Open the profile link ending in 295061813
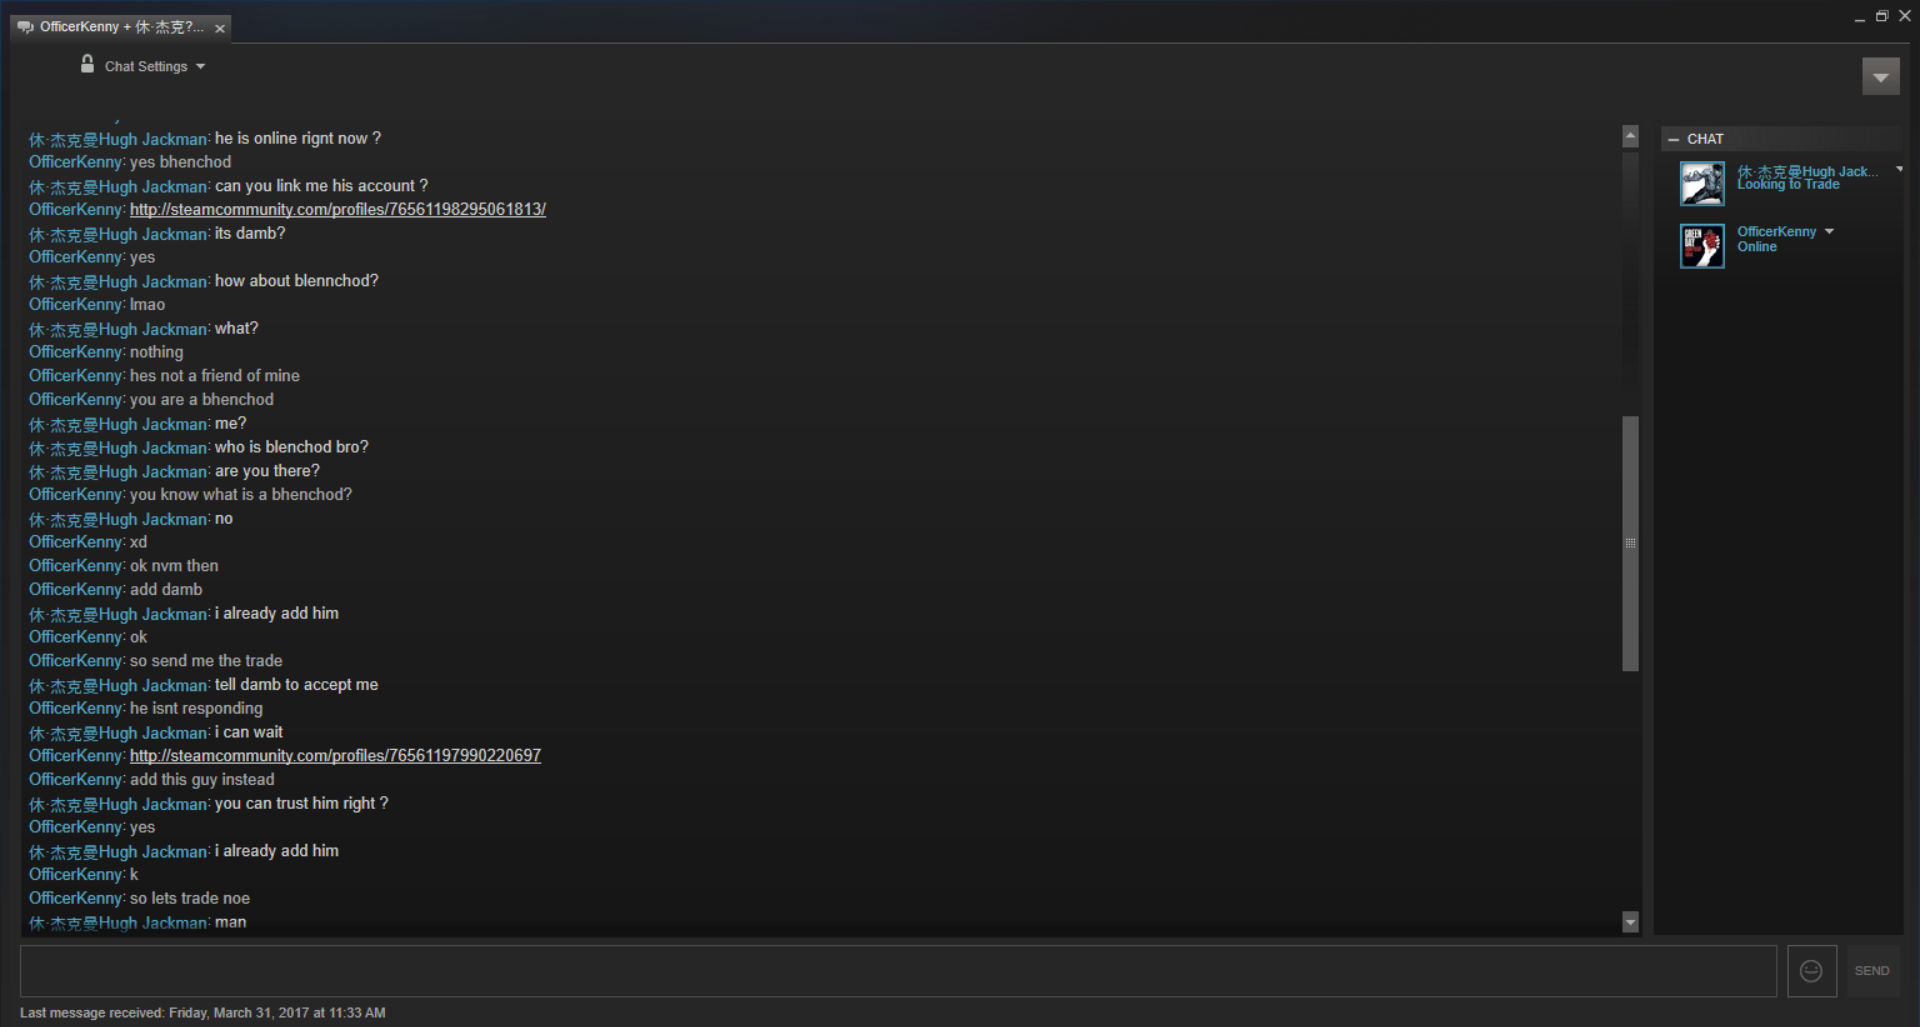The image size is (1920, 1027). tap(338, 209)
